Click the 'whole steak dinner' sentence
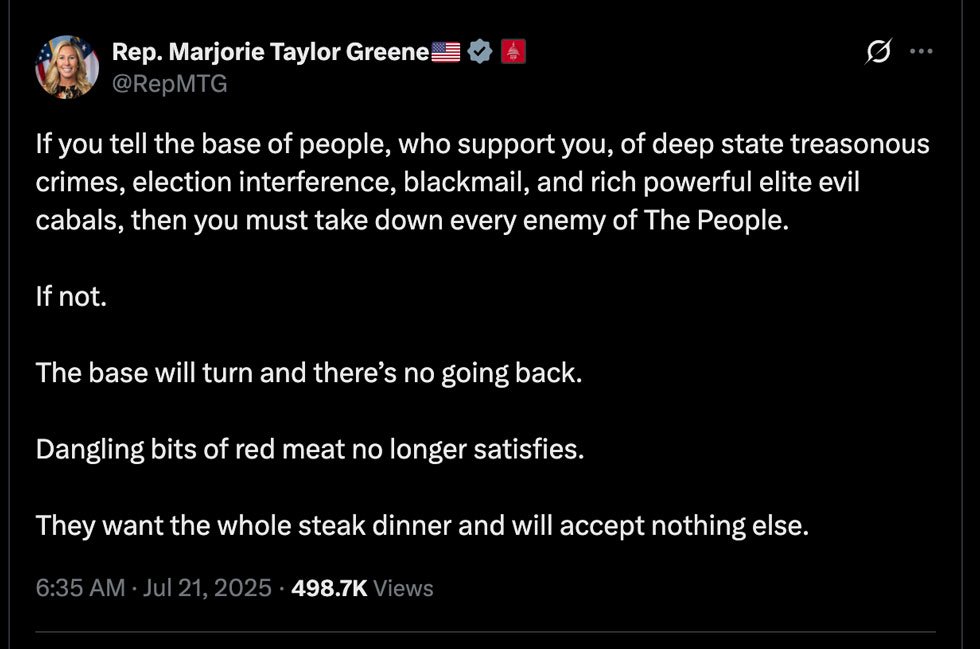 pyautogui.click(x=422, y=525)
